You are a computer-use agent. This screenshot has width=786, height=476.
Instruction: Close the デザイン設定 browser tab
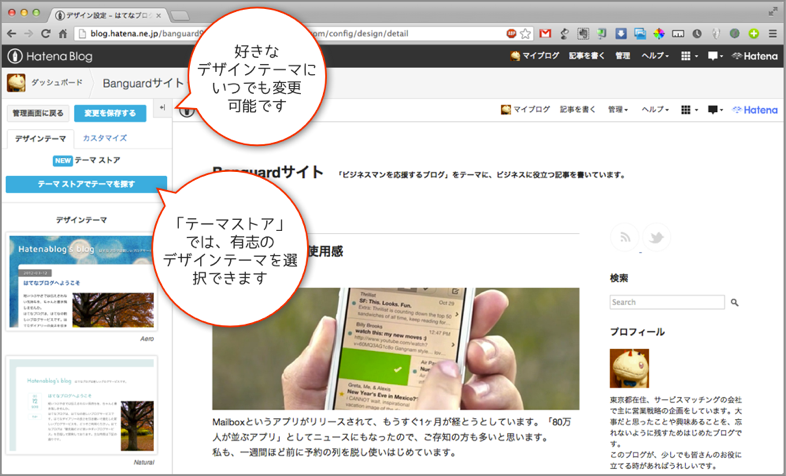[158, 15]
